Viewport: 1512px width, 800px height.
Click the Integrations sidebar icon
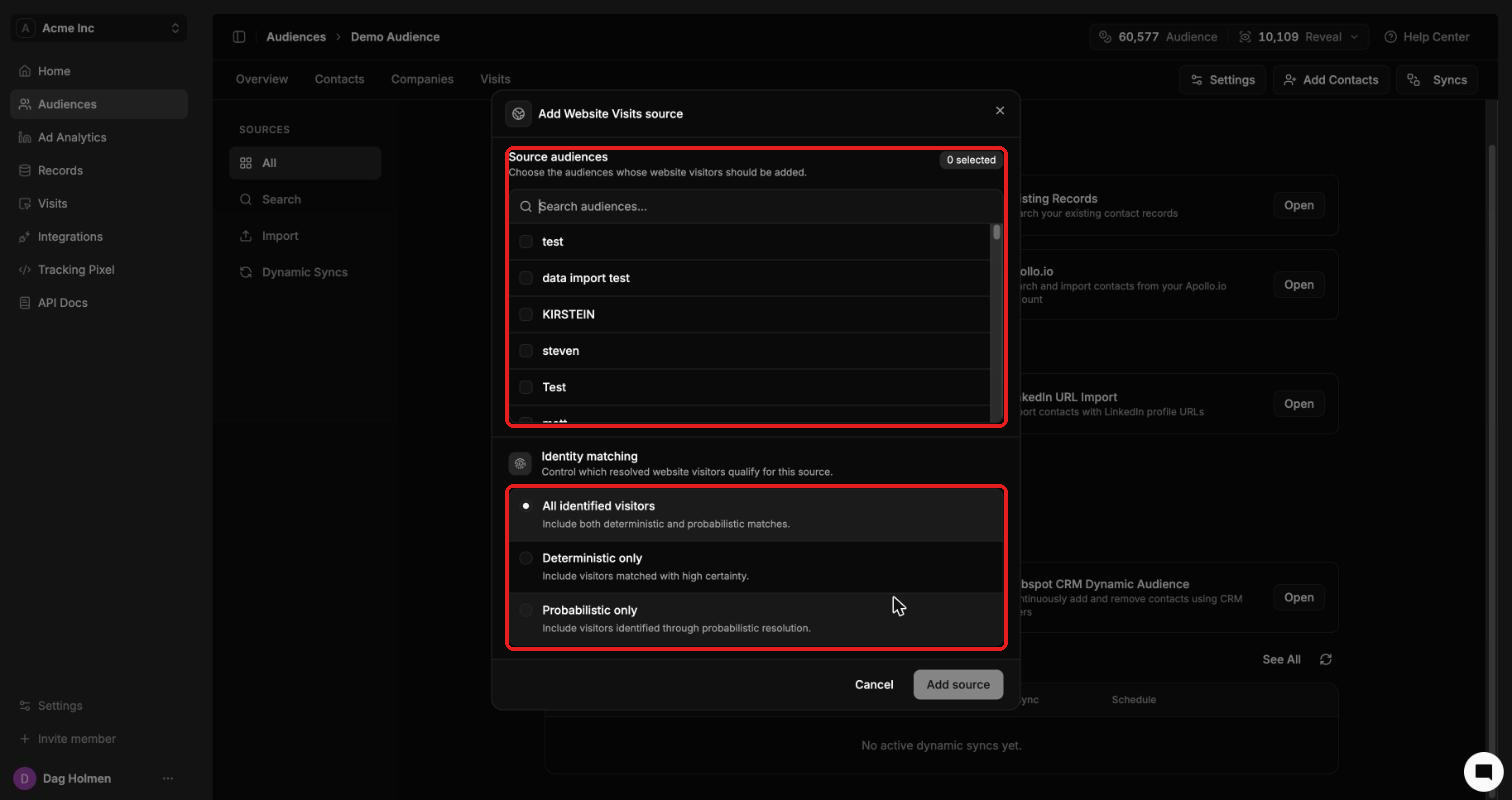[25, 237]
